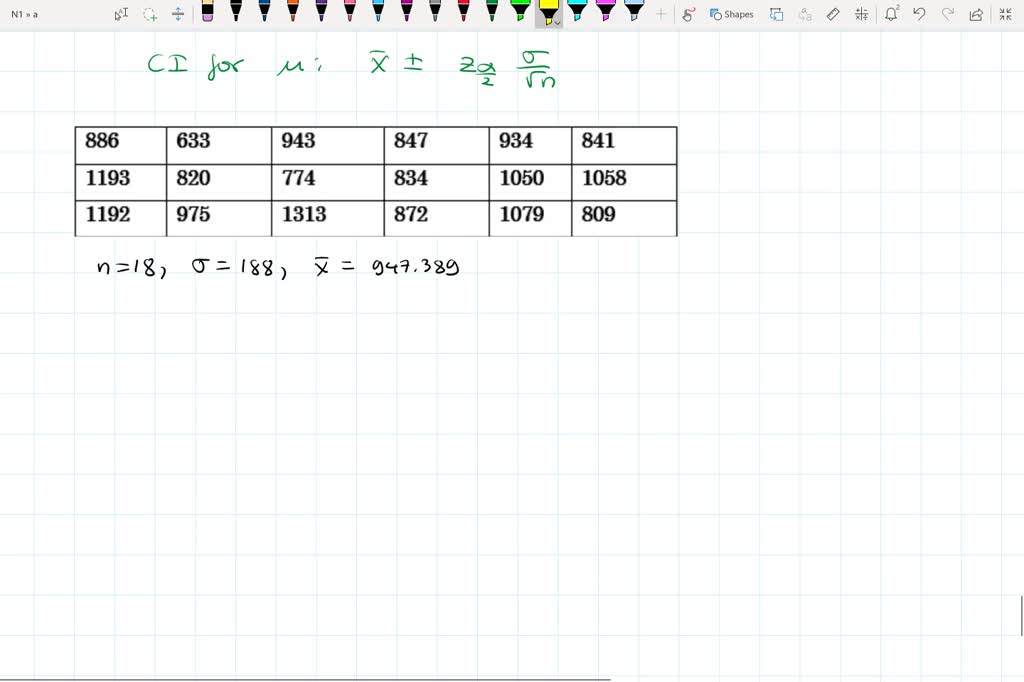The image size is (1024, 682).
Task: Undo the last ink stroke
Action: 920,14
